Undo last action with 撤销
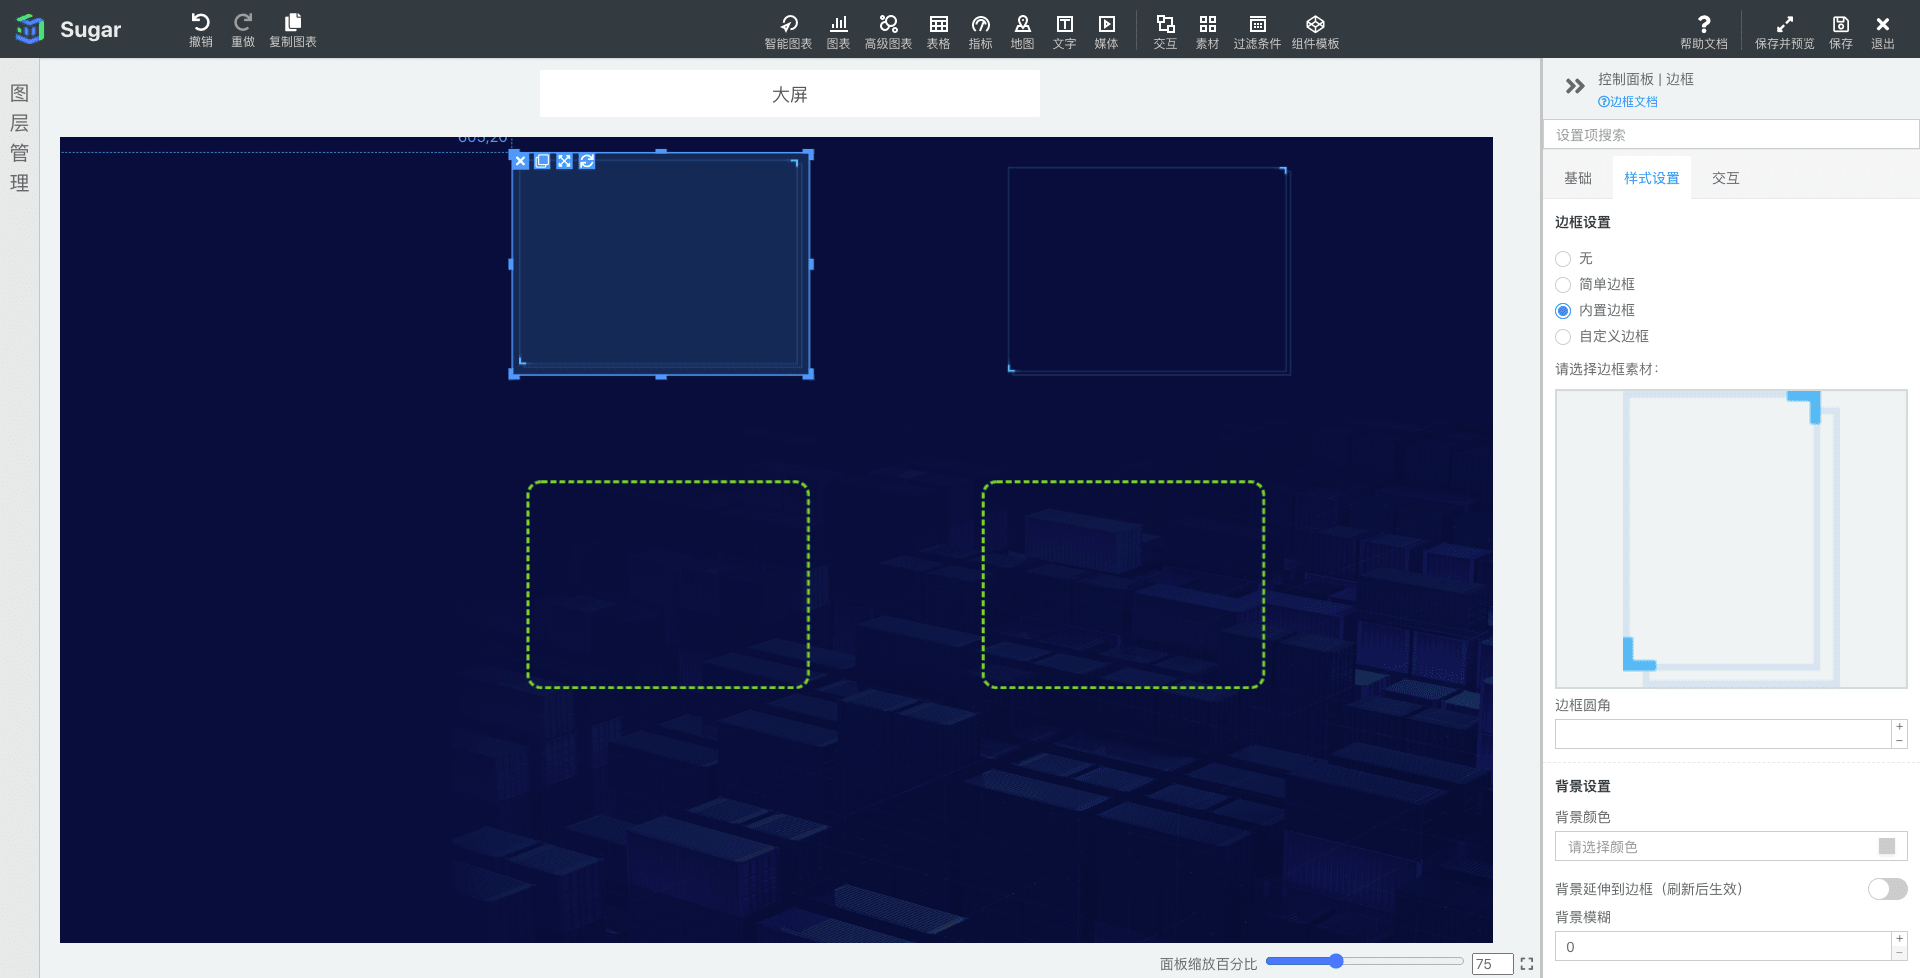 pyautogui.click(x=200, y=30)
